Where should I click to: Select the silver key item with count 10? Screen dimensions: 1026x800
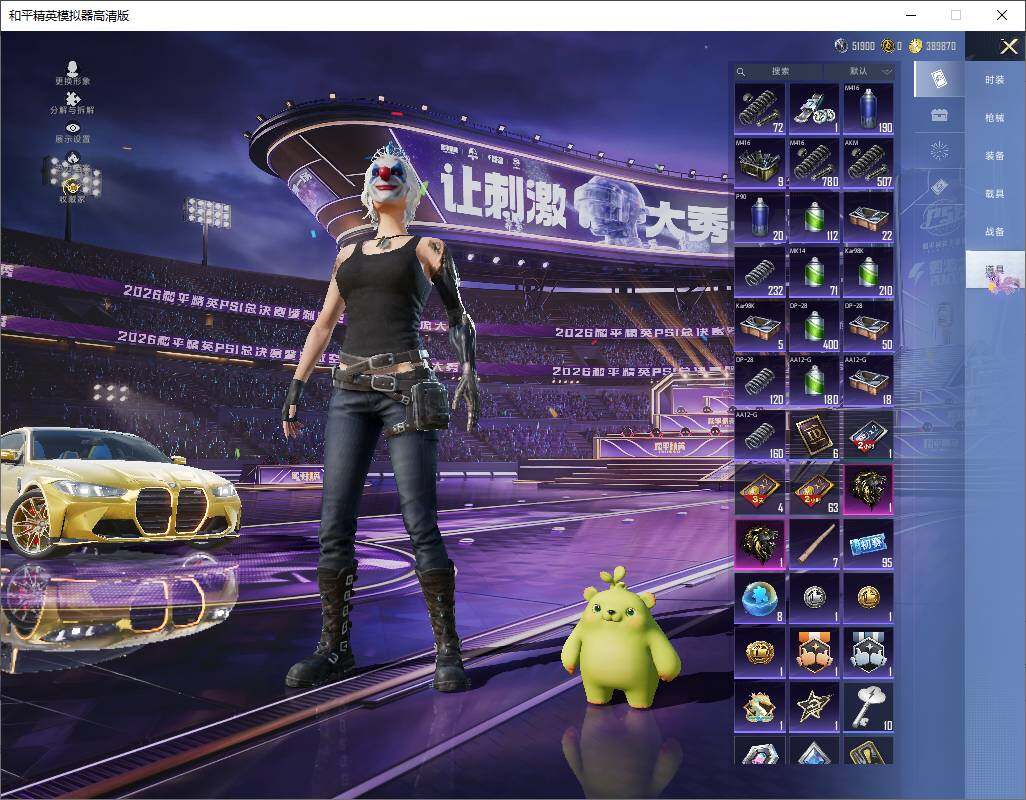[x=868, y=707]
